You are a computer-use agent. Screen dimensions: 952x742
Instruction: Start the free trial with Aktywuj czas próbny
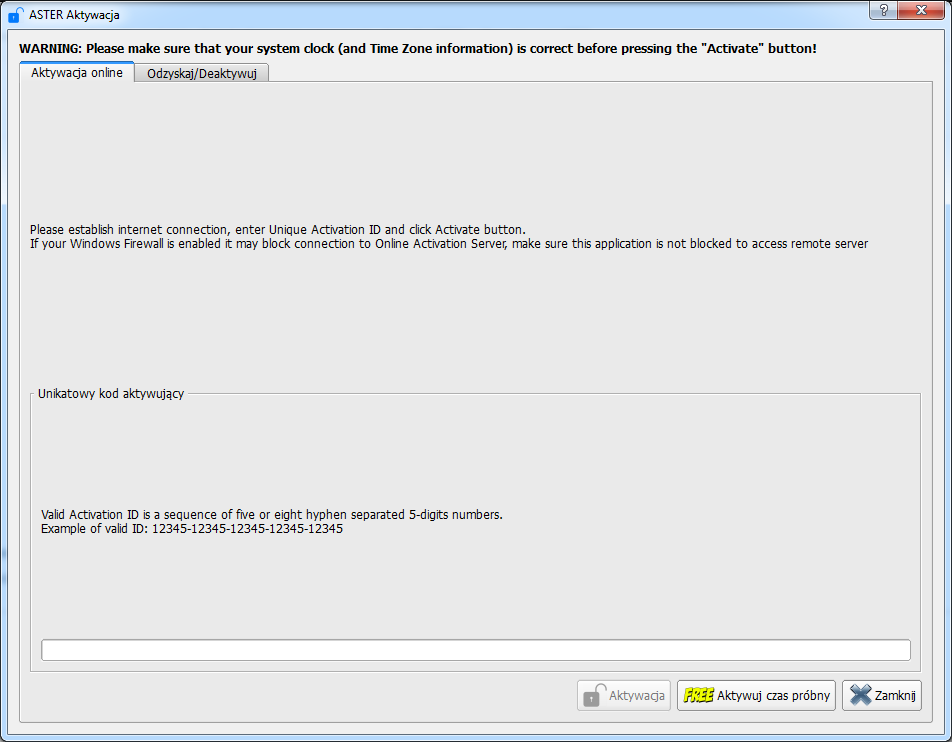[756, 695]
